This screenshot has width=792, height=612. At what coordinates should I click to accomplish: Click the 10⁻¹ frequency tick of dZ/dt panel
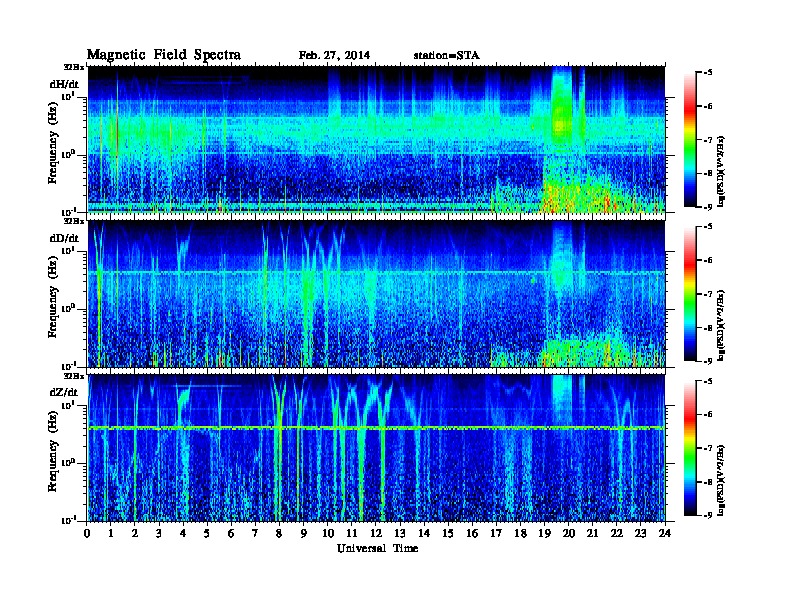pyautogui.click(x=69, y=520)
